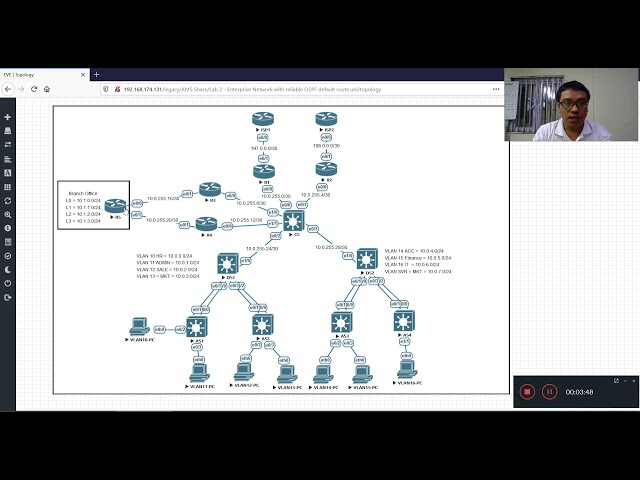Click the VLAN 10 HR subnet text

pyautogui.click(x=164, y=256)
